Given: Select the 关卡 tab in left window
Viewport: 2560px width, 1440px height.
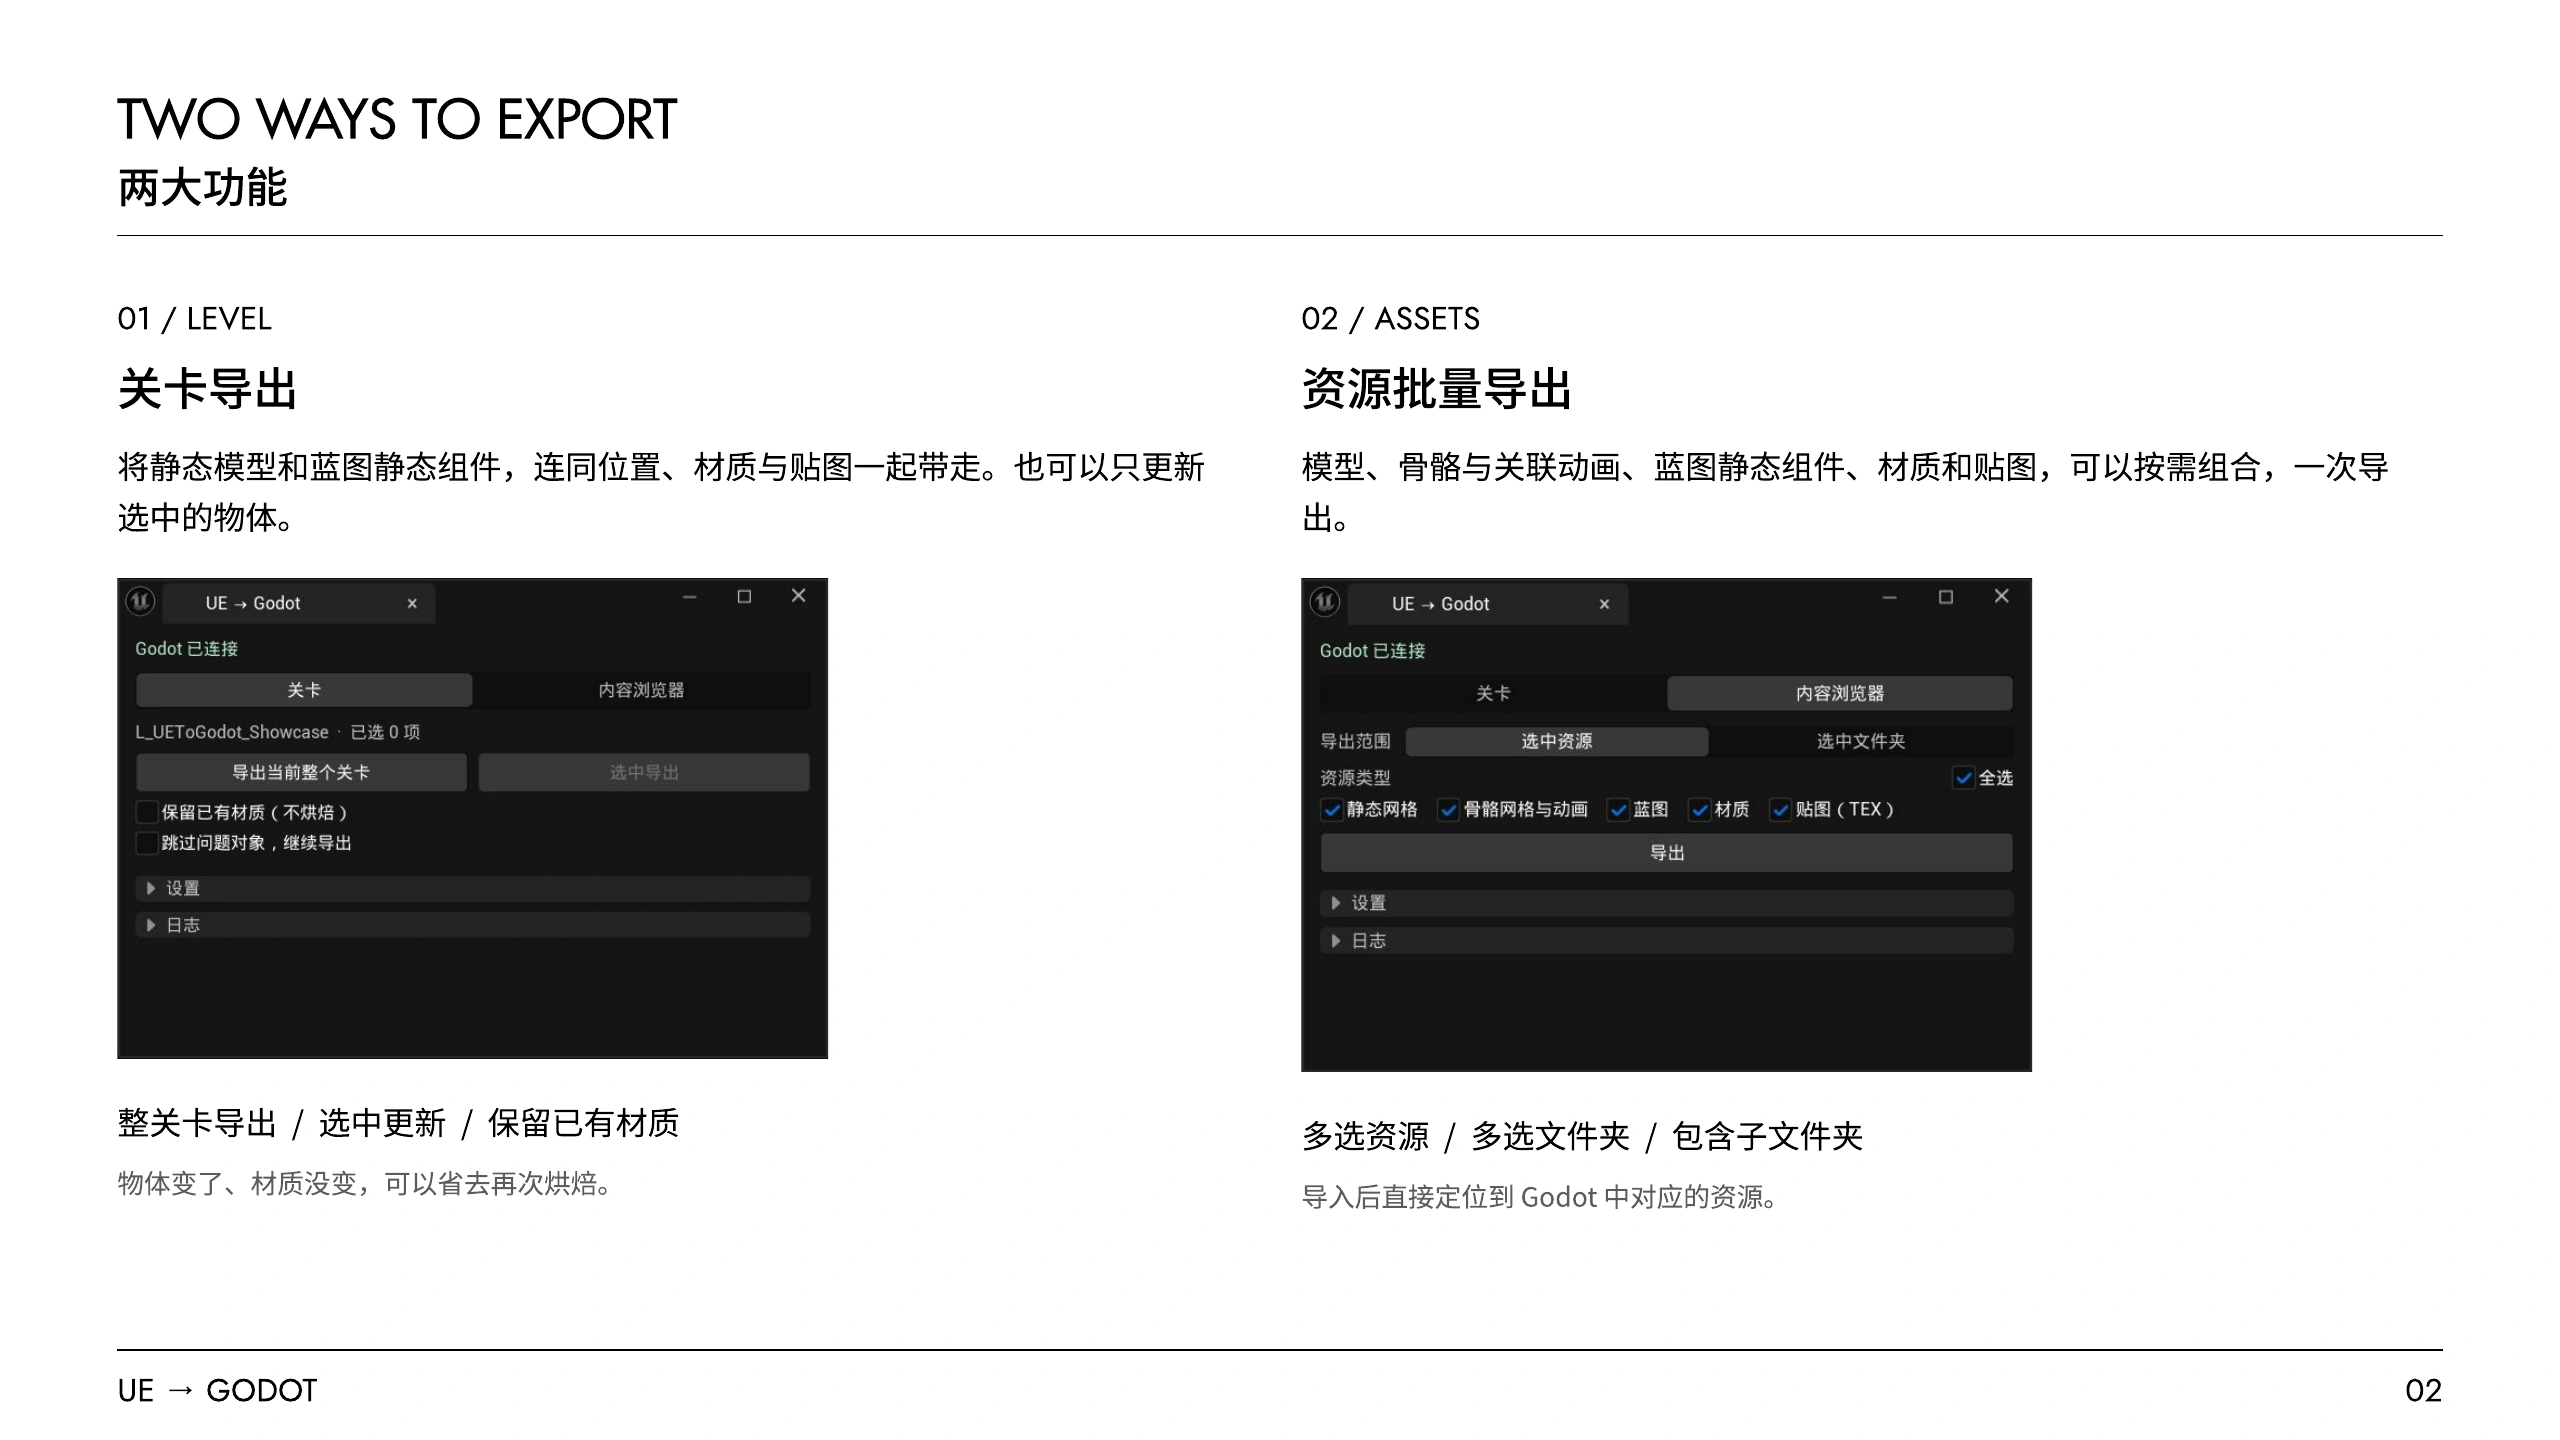Looking at the screenshot, I should tap(304, 690).
